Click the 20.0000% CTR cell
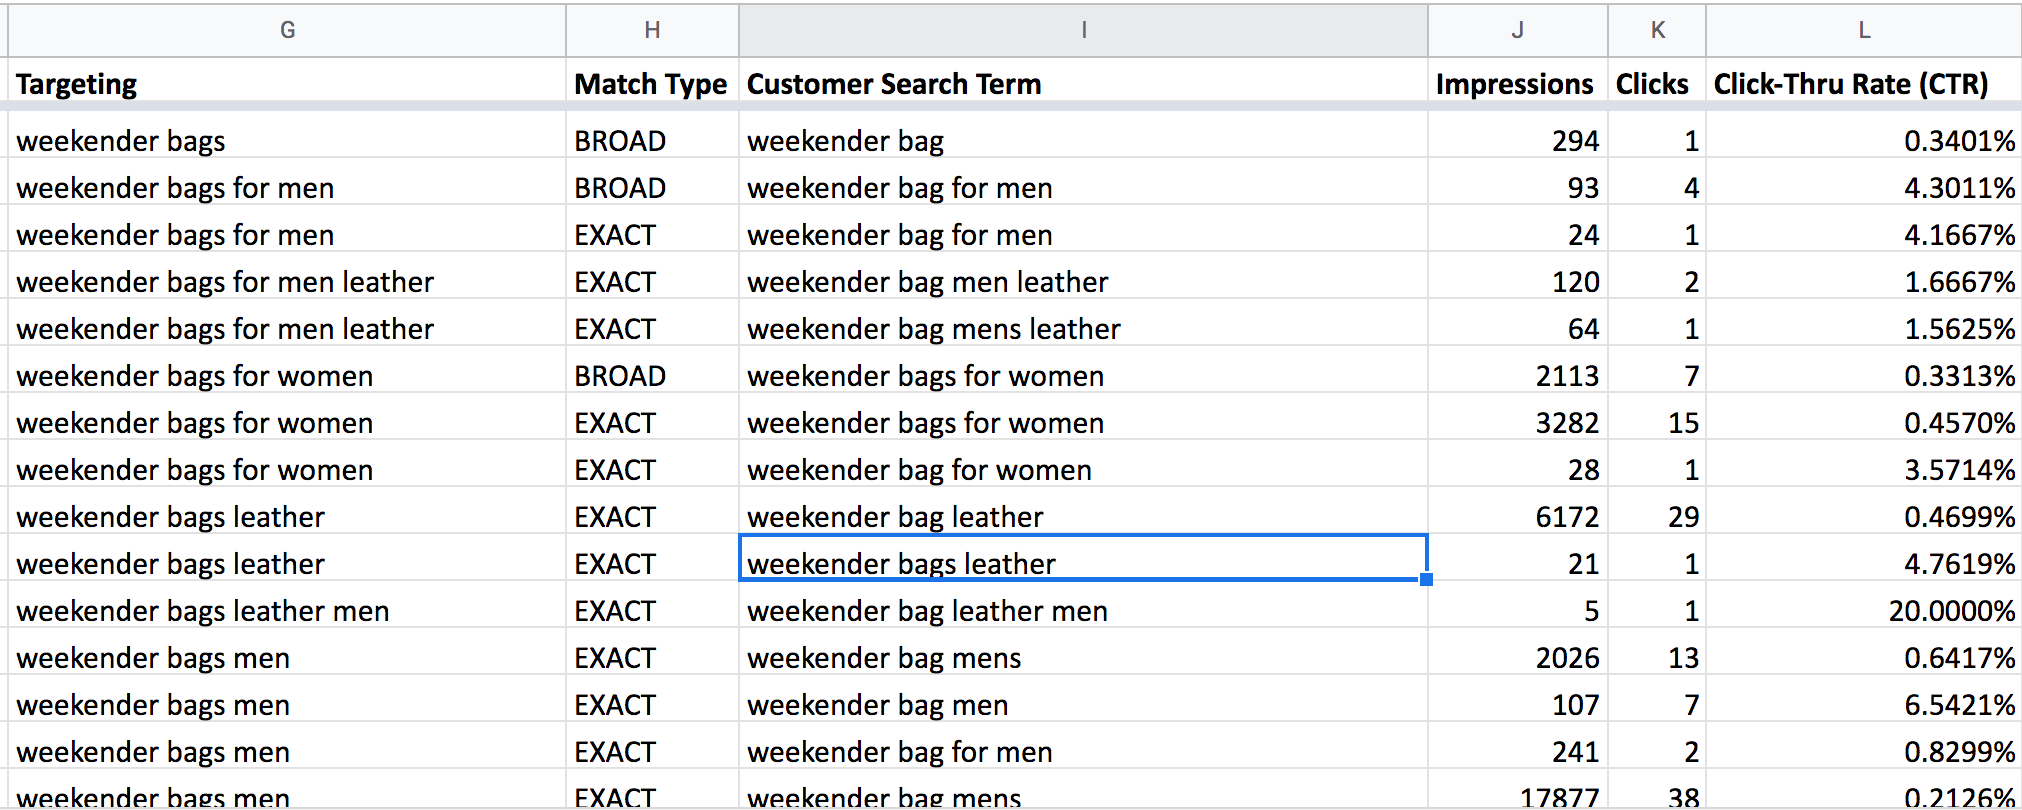The height and width of the screenshot is (810, 2022). click(x=1864, y=611)
